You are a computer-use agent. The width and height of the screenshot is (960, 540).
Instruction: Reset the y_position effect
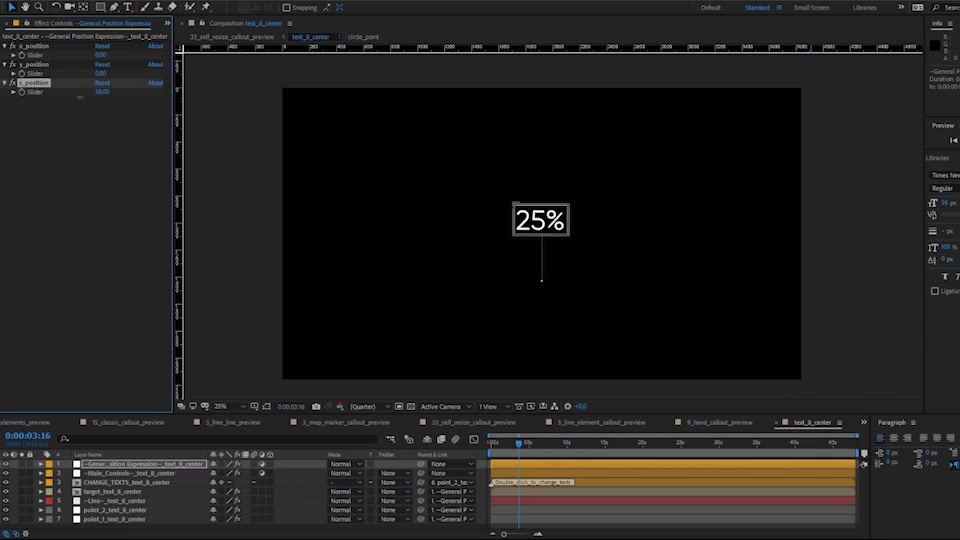[x=102, y=64]
